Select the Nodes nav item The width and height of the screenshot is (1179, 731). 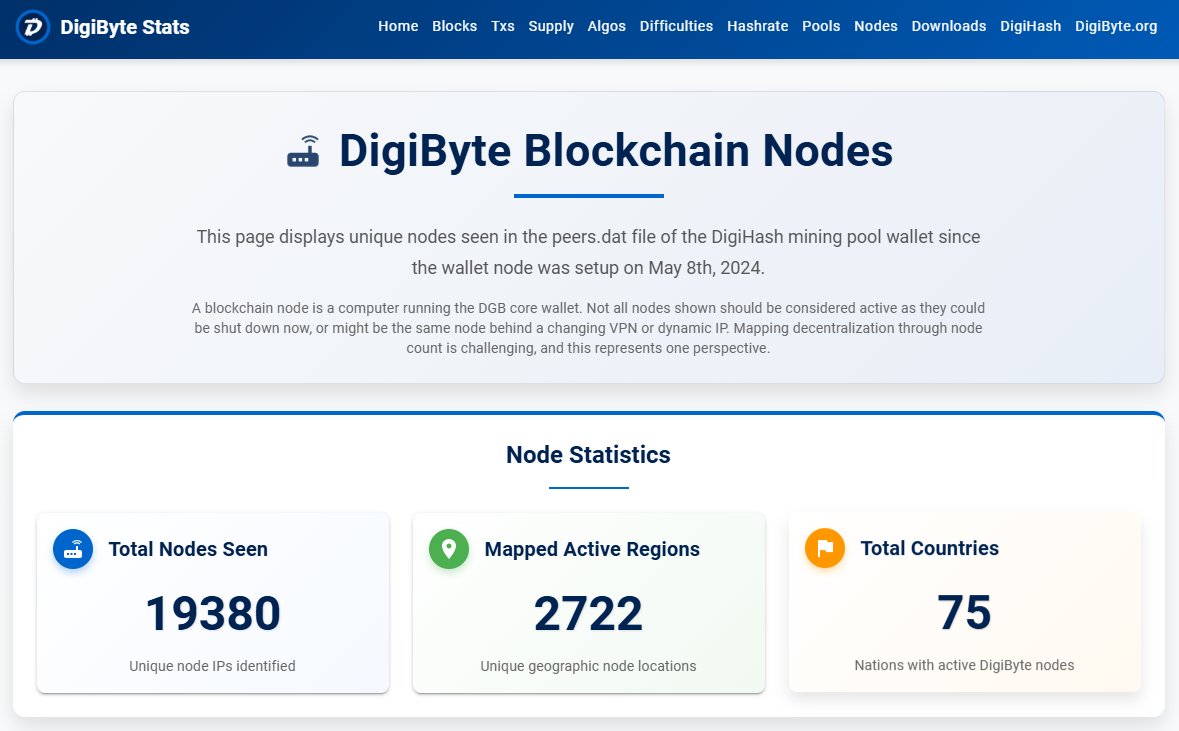[875, 26]
